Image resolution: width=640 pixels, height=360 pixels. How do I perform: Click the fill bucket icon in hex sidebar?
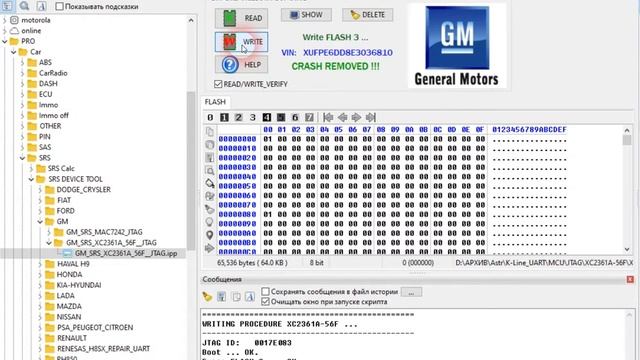click(x=209, y=183)
